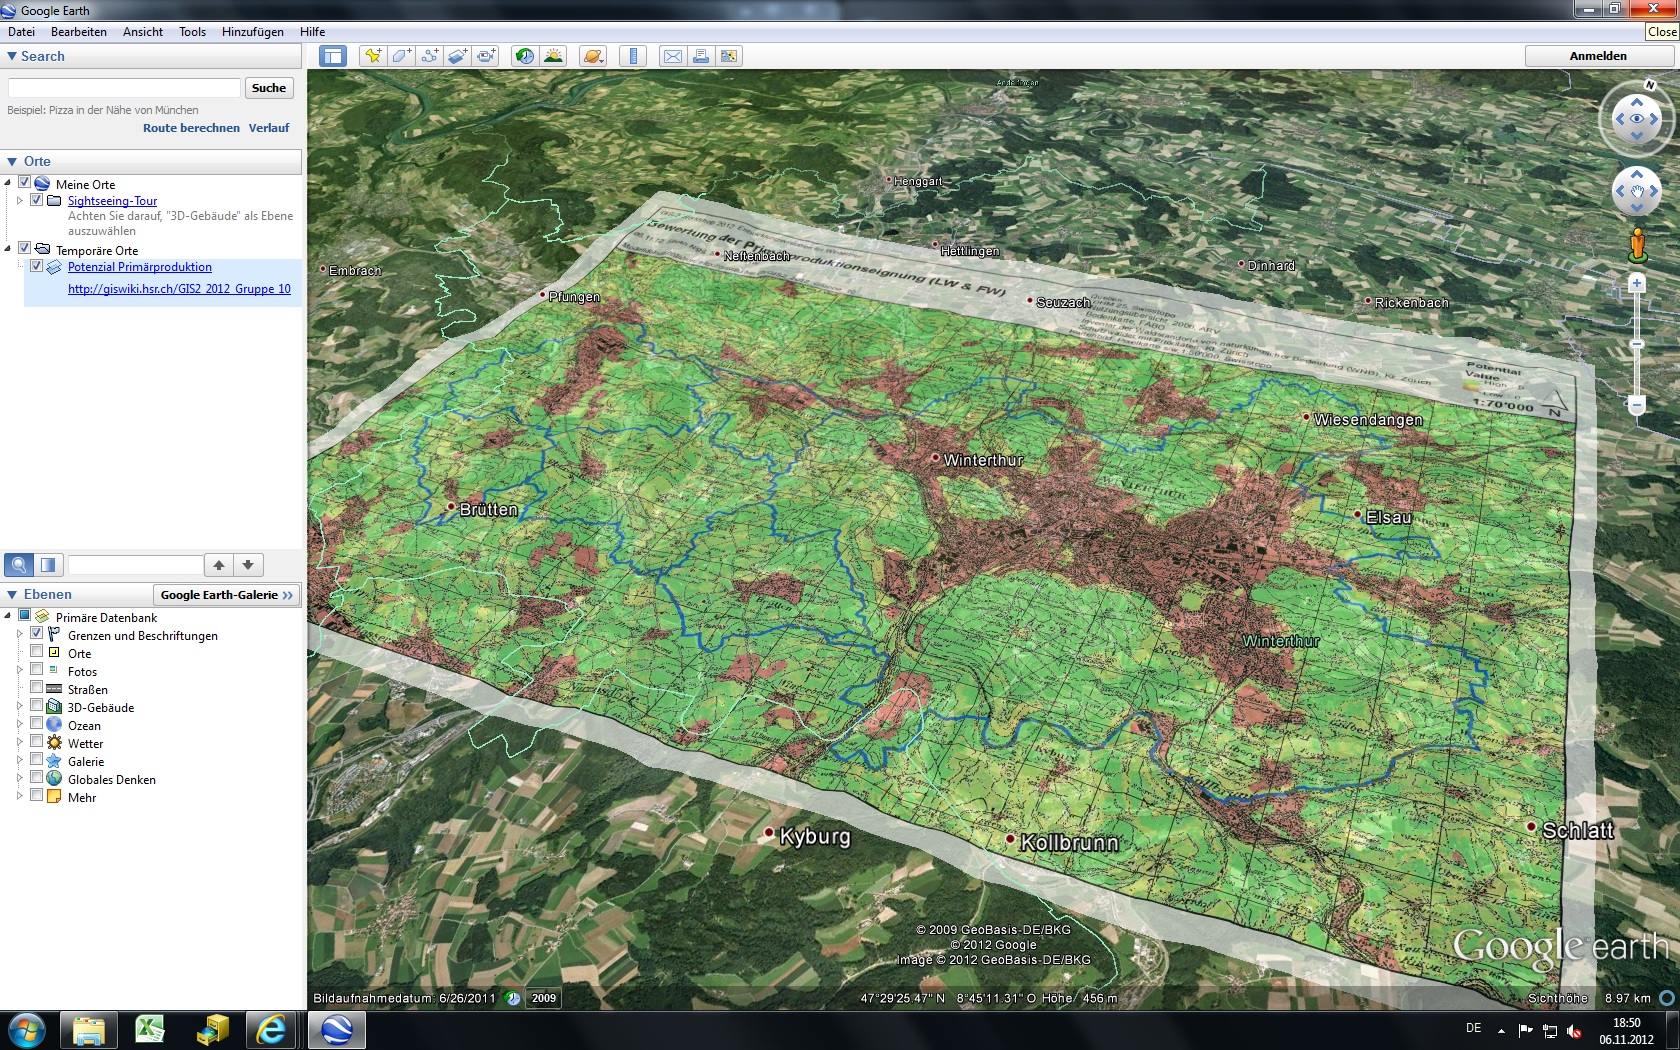
Task: Toggle sunlight across the landscape
Action: (553, 56)
